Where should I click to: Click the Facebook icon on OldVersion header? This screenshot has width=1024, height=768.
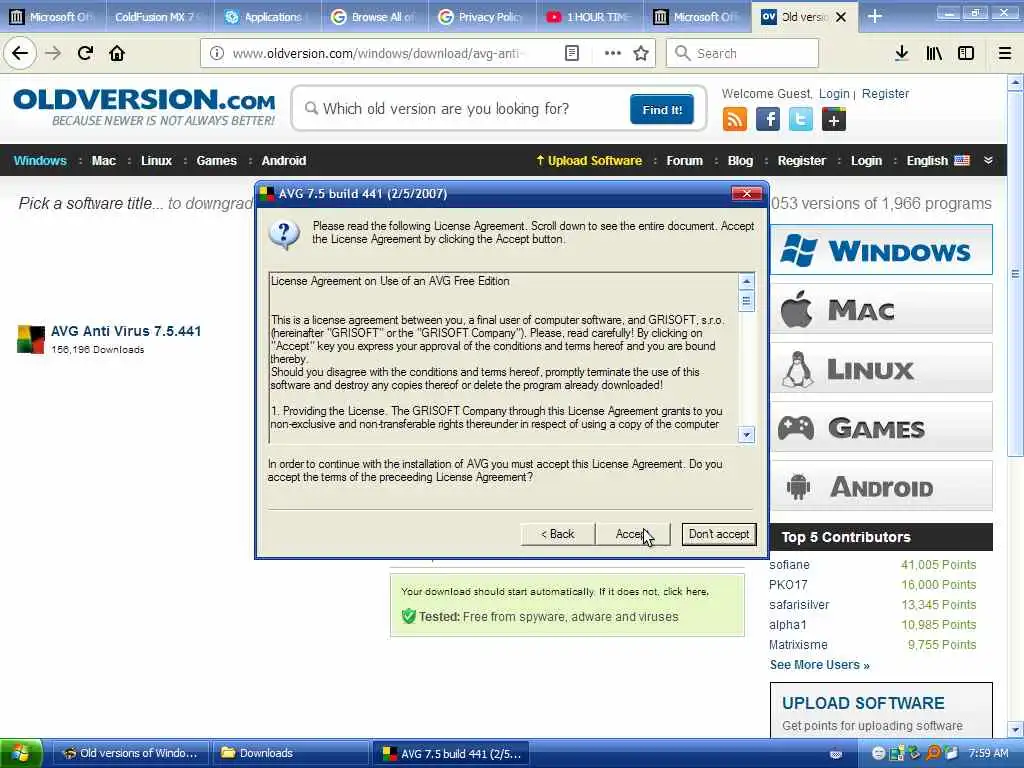tap(768, 120)
